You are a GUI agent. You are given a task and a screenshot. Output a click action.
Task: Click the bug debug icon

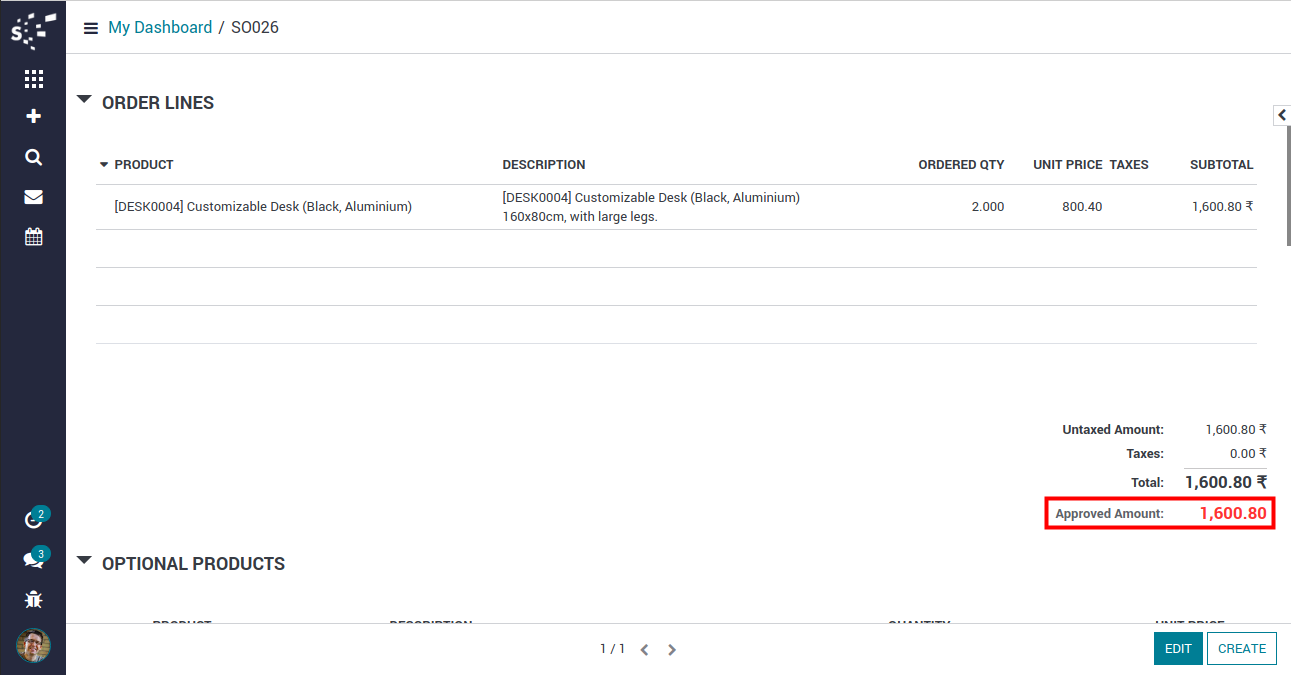[33, 600]
